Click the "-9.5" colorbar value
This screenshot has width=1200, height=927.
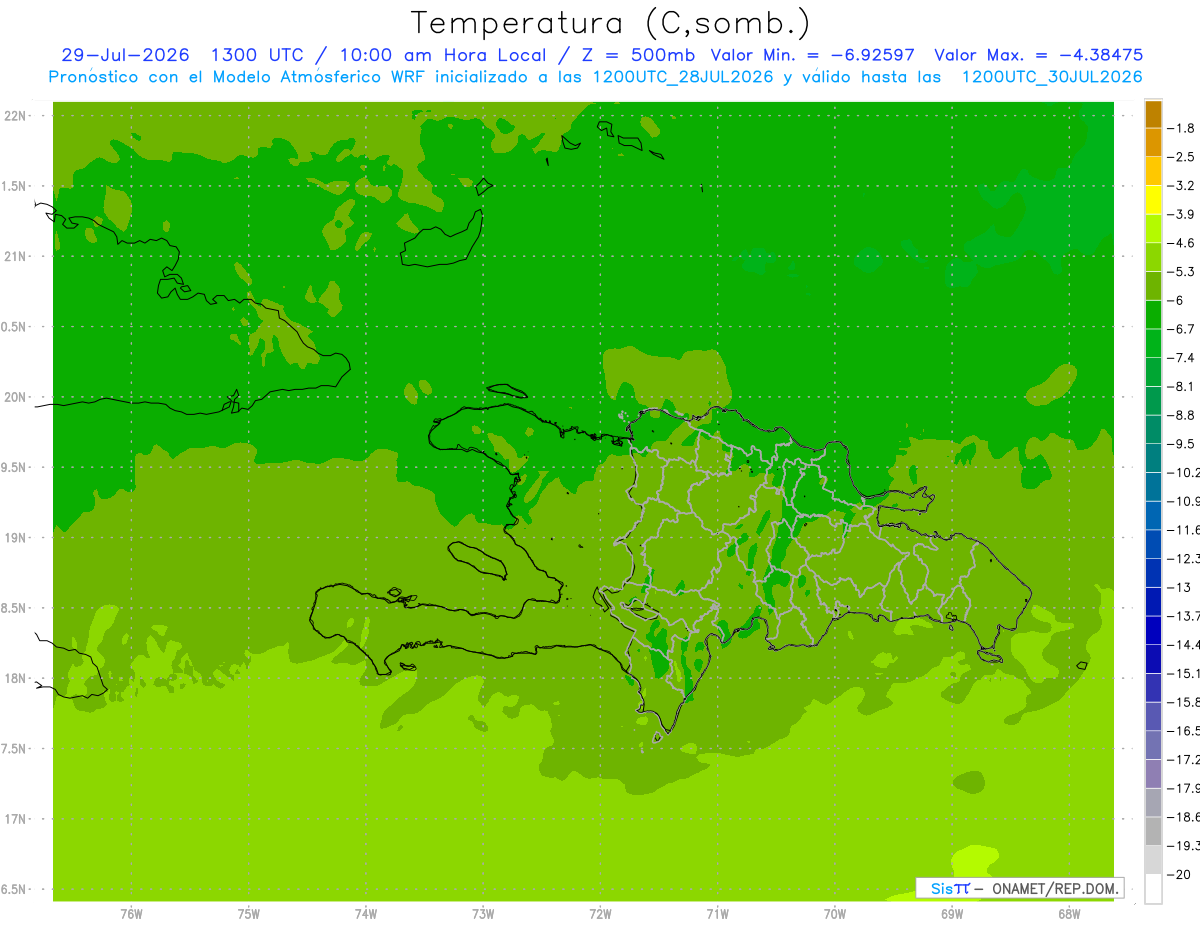1181,443
